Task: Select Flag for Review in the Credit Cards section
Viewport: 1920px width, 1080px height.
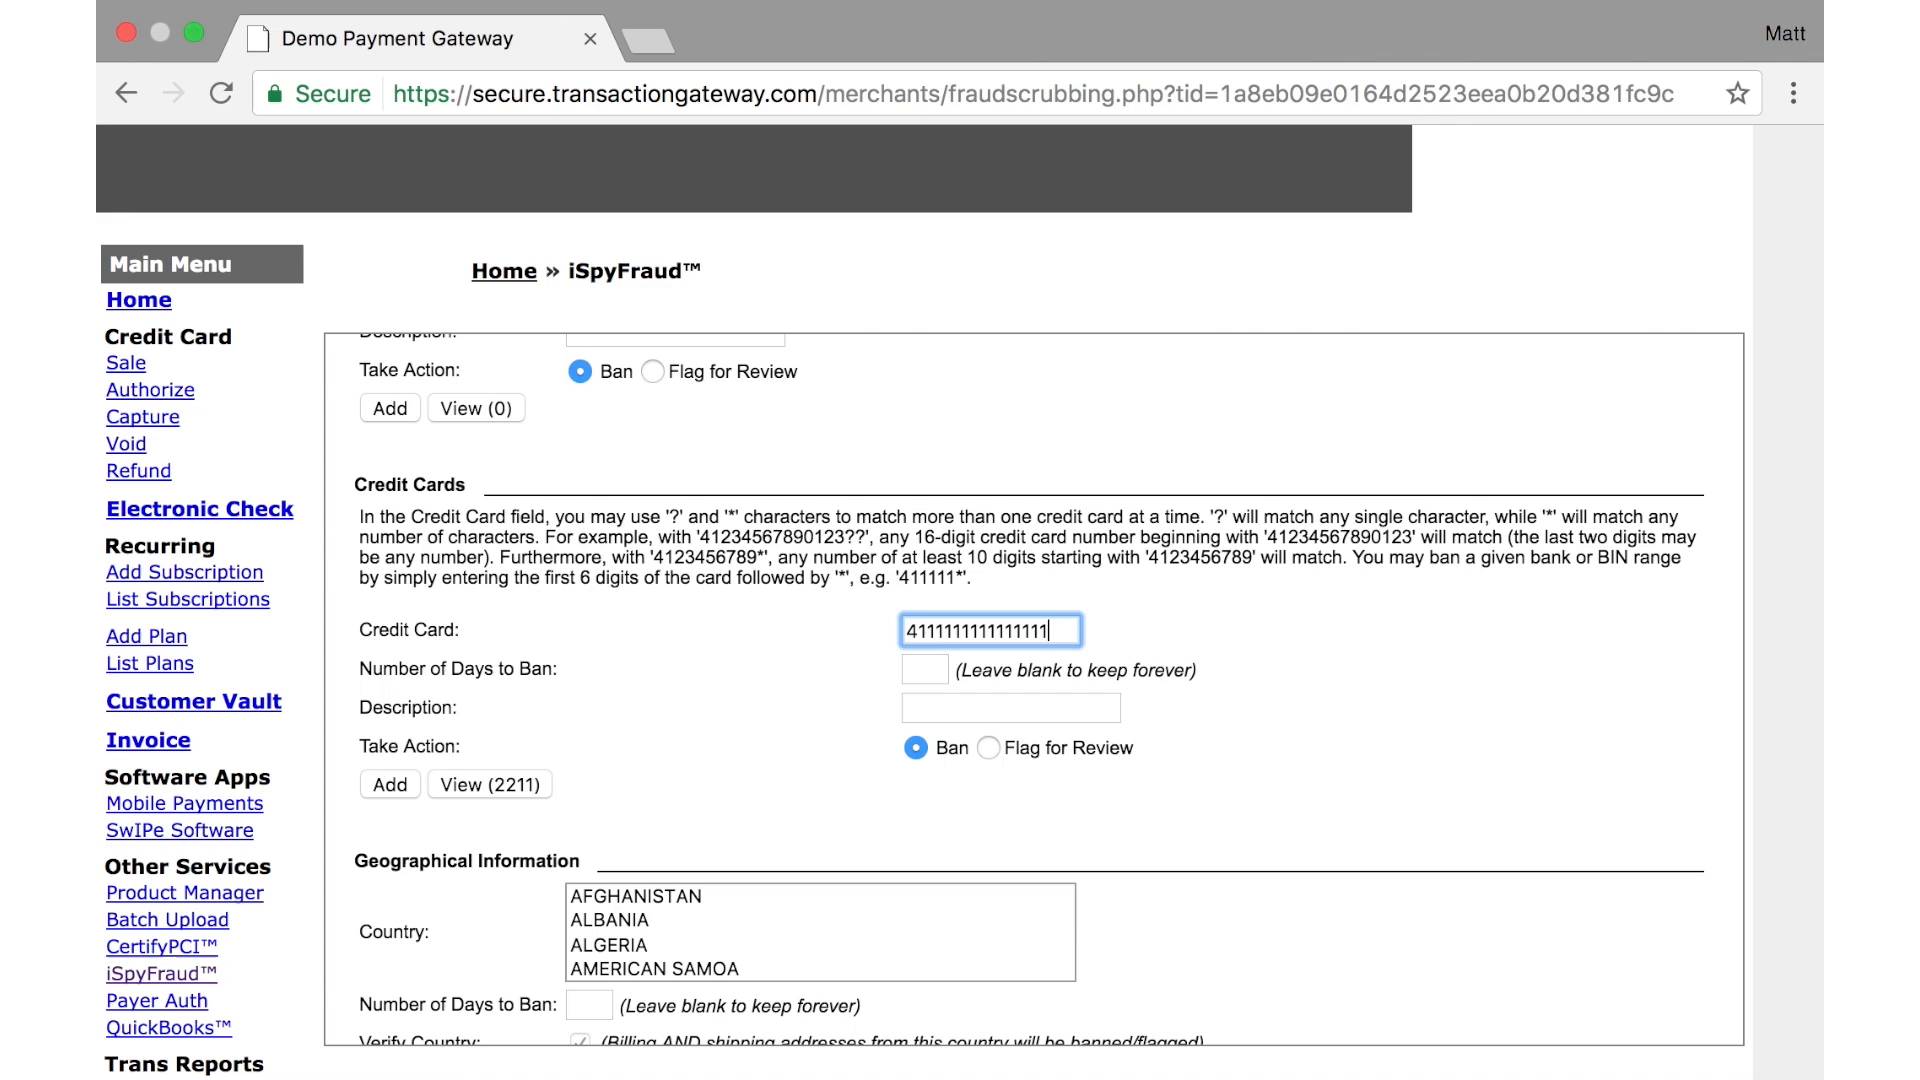Action: coord(988,748)
